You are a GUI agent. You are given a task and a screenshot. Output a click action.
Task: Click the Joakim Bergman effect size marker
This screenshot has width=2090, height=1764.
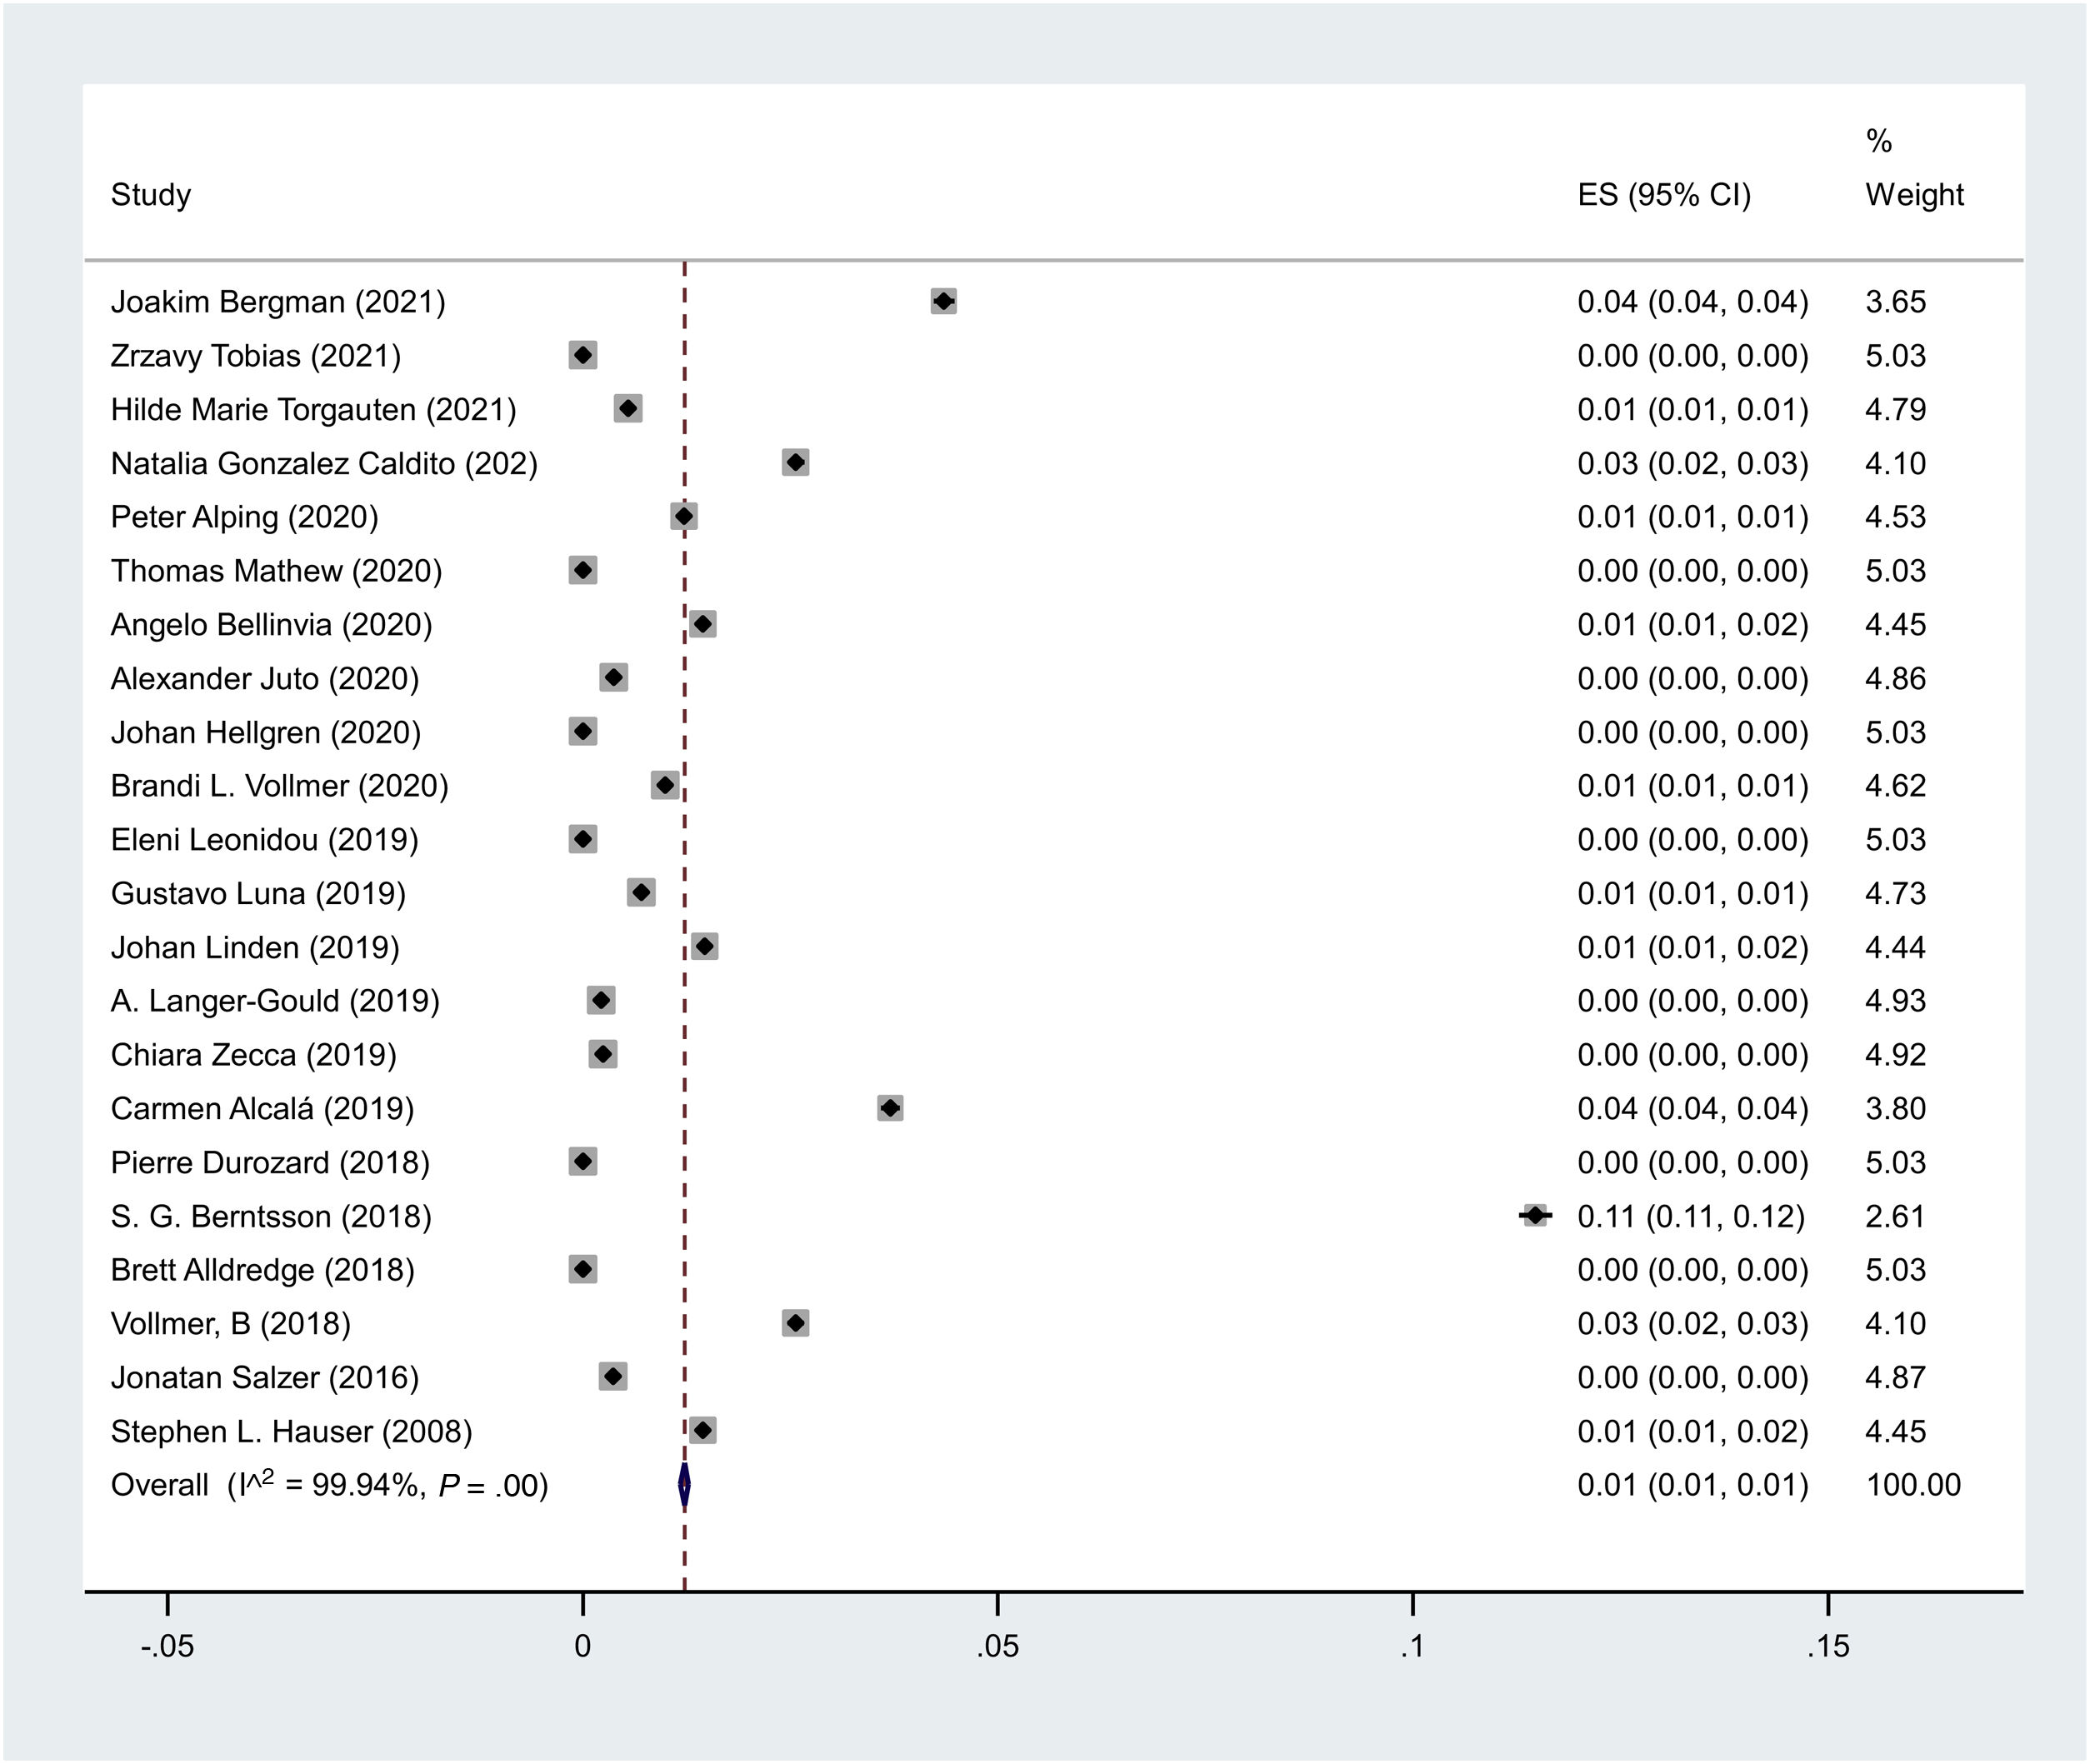click(x=943, y=301)
